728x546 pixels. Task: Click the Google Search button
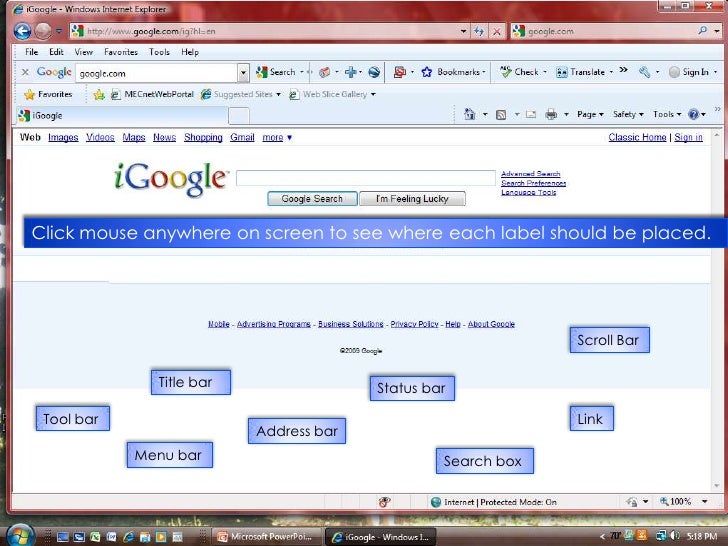pyautogui.click(x=312, y=199)
